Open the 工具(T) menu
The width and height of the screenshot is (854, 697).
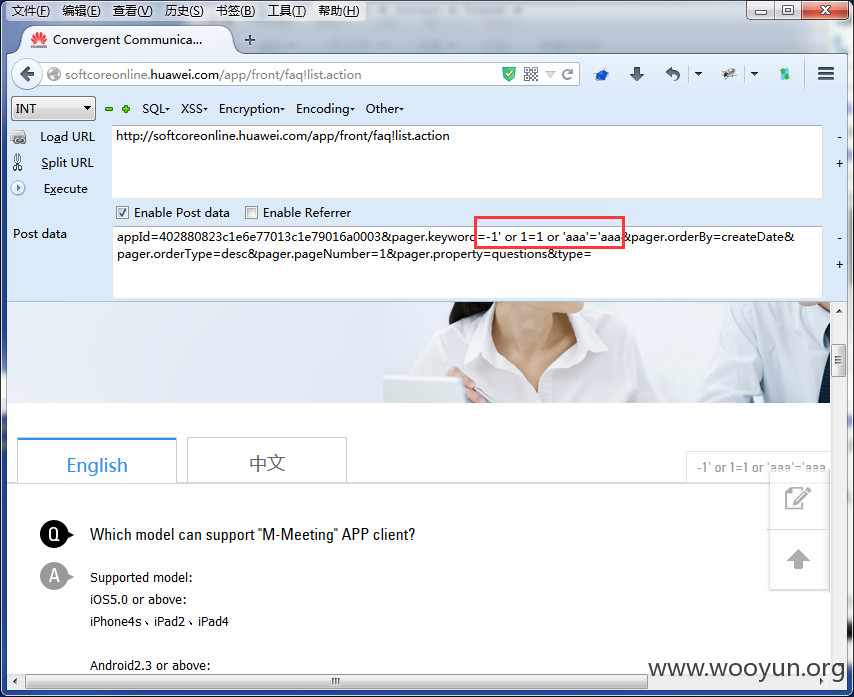coord(286,11)
